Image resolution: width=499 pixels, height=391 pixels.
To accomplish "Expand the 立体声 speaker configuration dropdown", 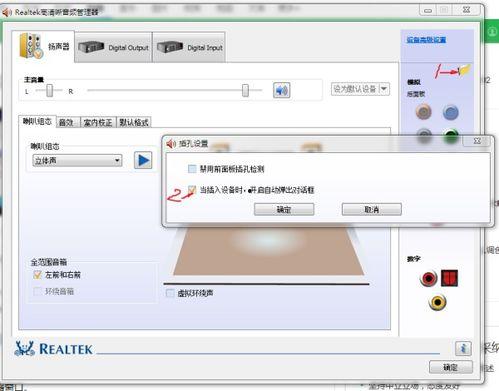I will (77, 161).
